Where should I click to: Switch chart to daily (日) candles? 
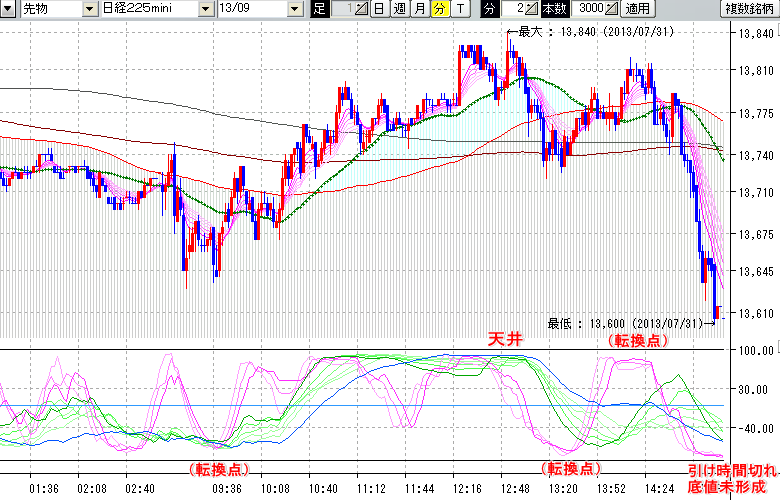379,9
